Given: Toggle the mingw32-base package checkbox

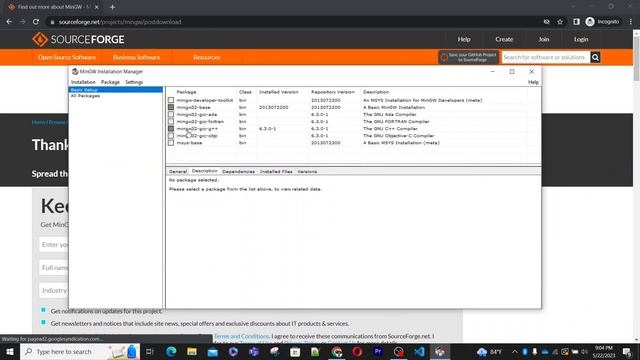Looking at the screenshot, I should [171, 107].
